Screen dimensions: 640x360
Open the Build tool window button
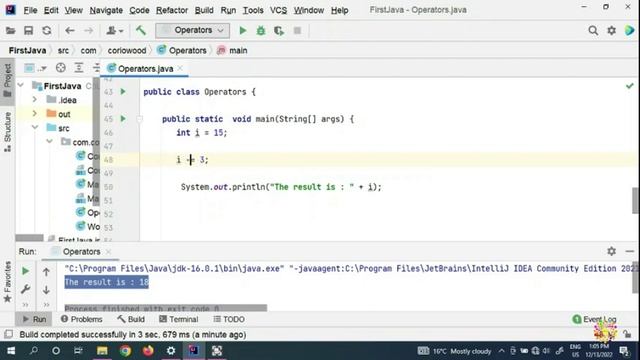tap(131, 319)
